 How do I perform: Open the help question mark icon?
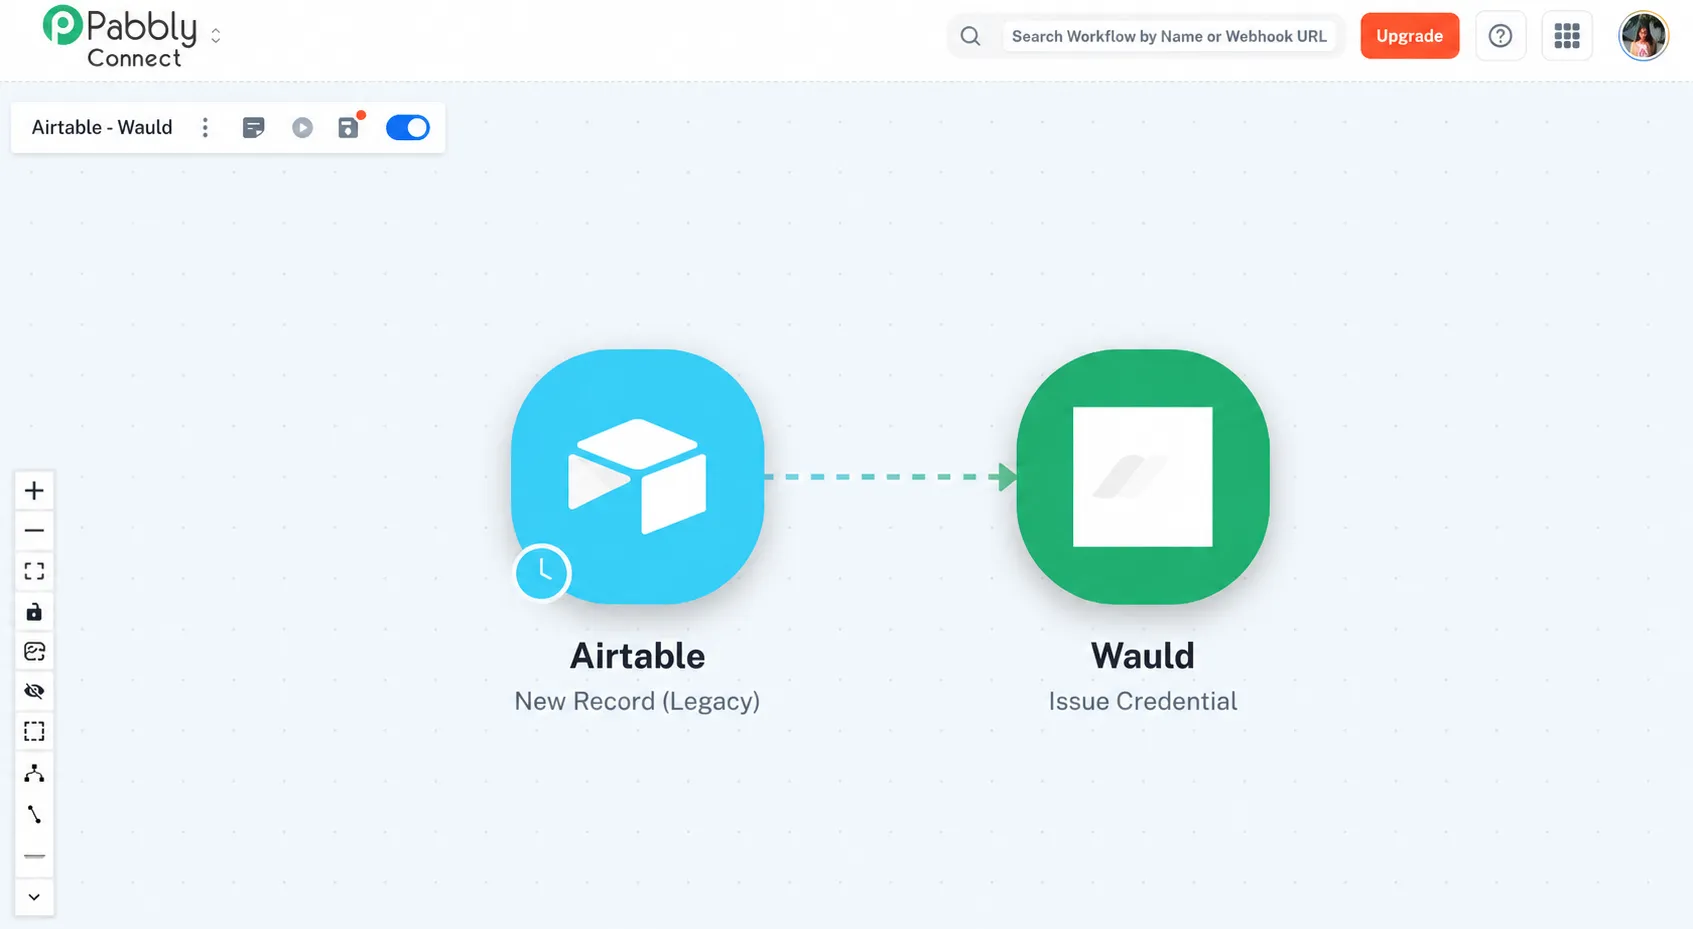pyautogui.click(x=1500, y=36)
